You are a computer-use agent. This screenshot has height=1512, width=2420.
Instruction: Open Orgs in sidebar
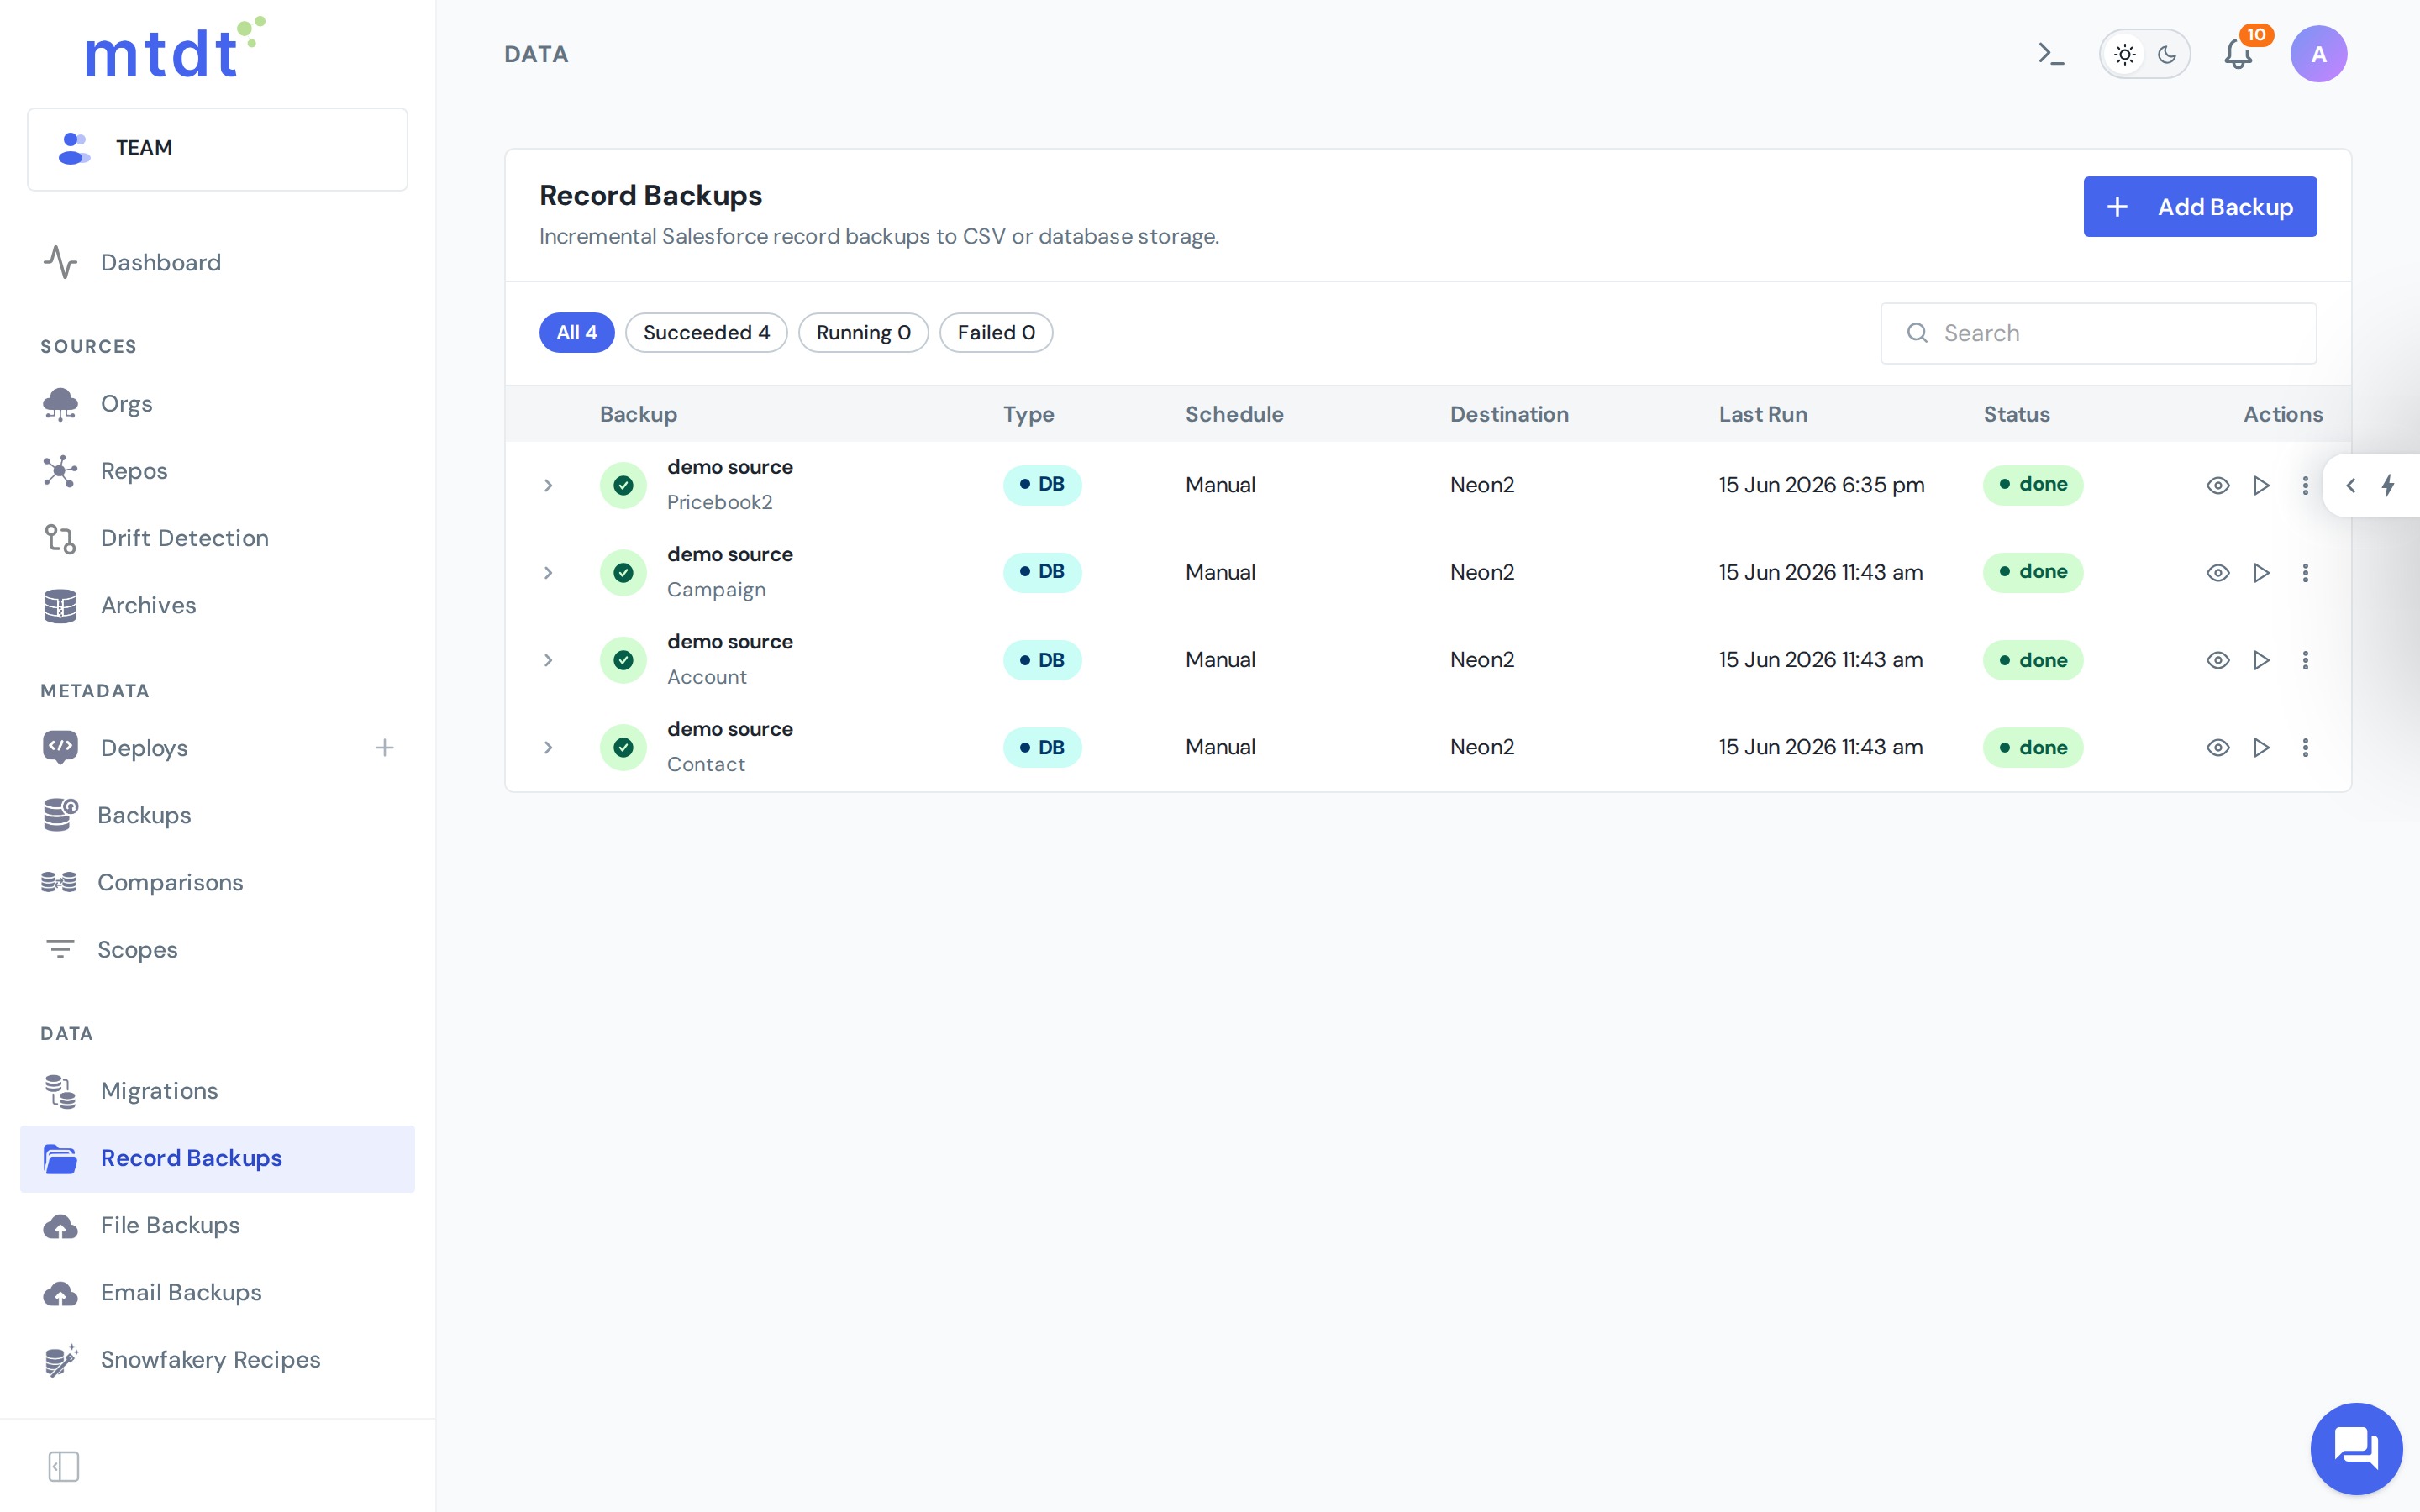(x=217, y=404)
